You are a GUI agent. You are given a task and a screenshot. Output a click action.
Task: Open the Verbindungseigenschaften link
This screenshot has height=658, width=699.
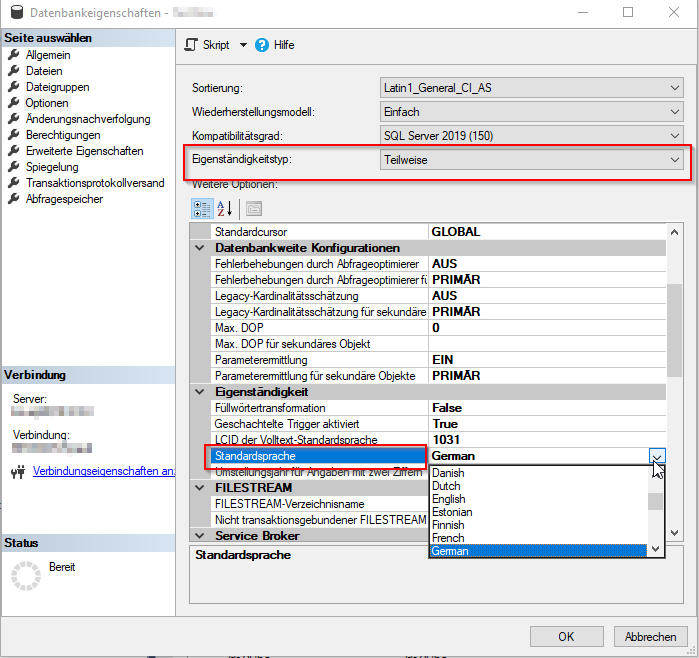104,471
